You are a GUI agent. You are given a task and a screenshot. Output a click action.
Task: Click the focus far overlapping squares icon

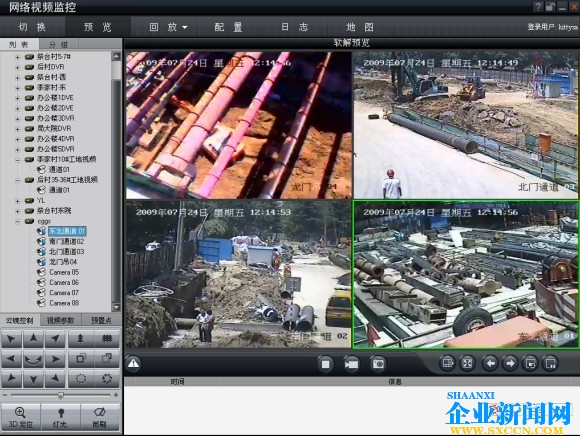(107, 359)
